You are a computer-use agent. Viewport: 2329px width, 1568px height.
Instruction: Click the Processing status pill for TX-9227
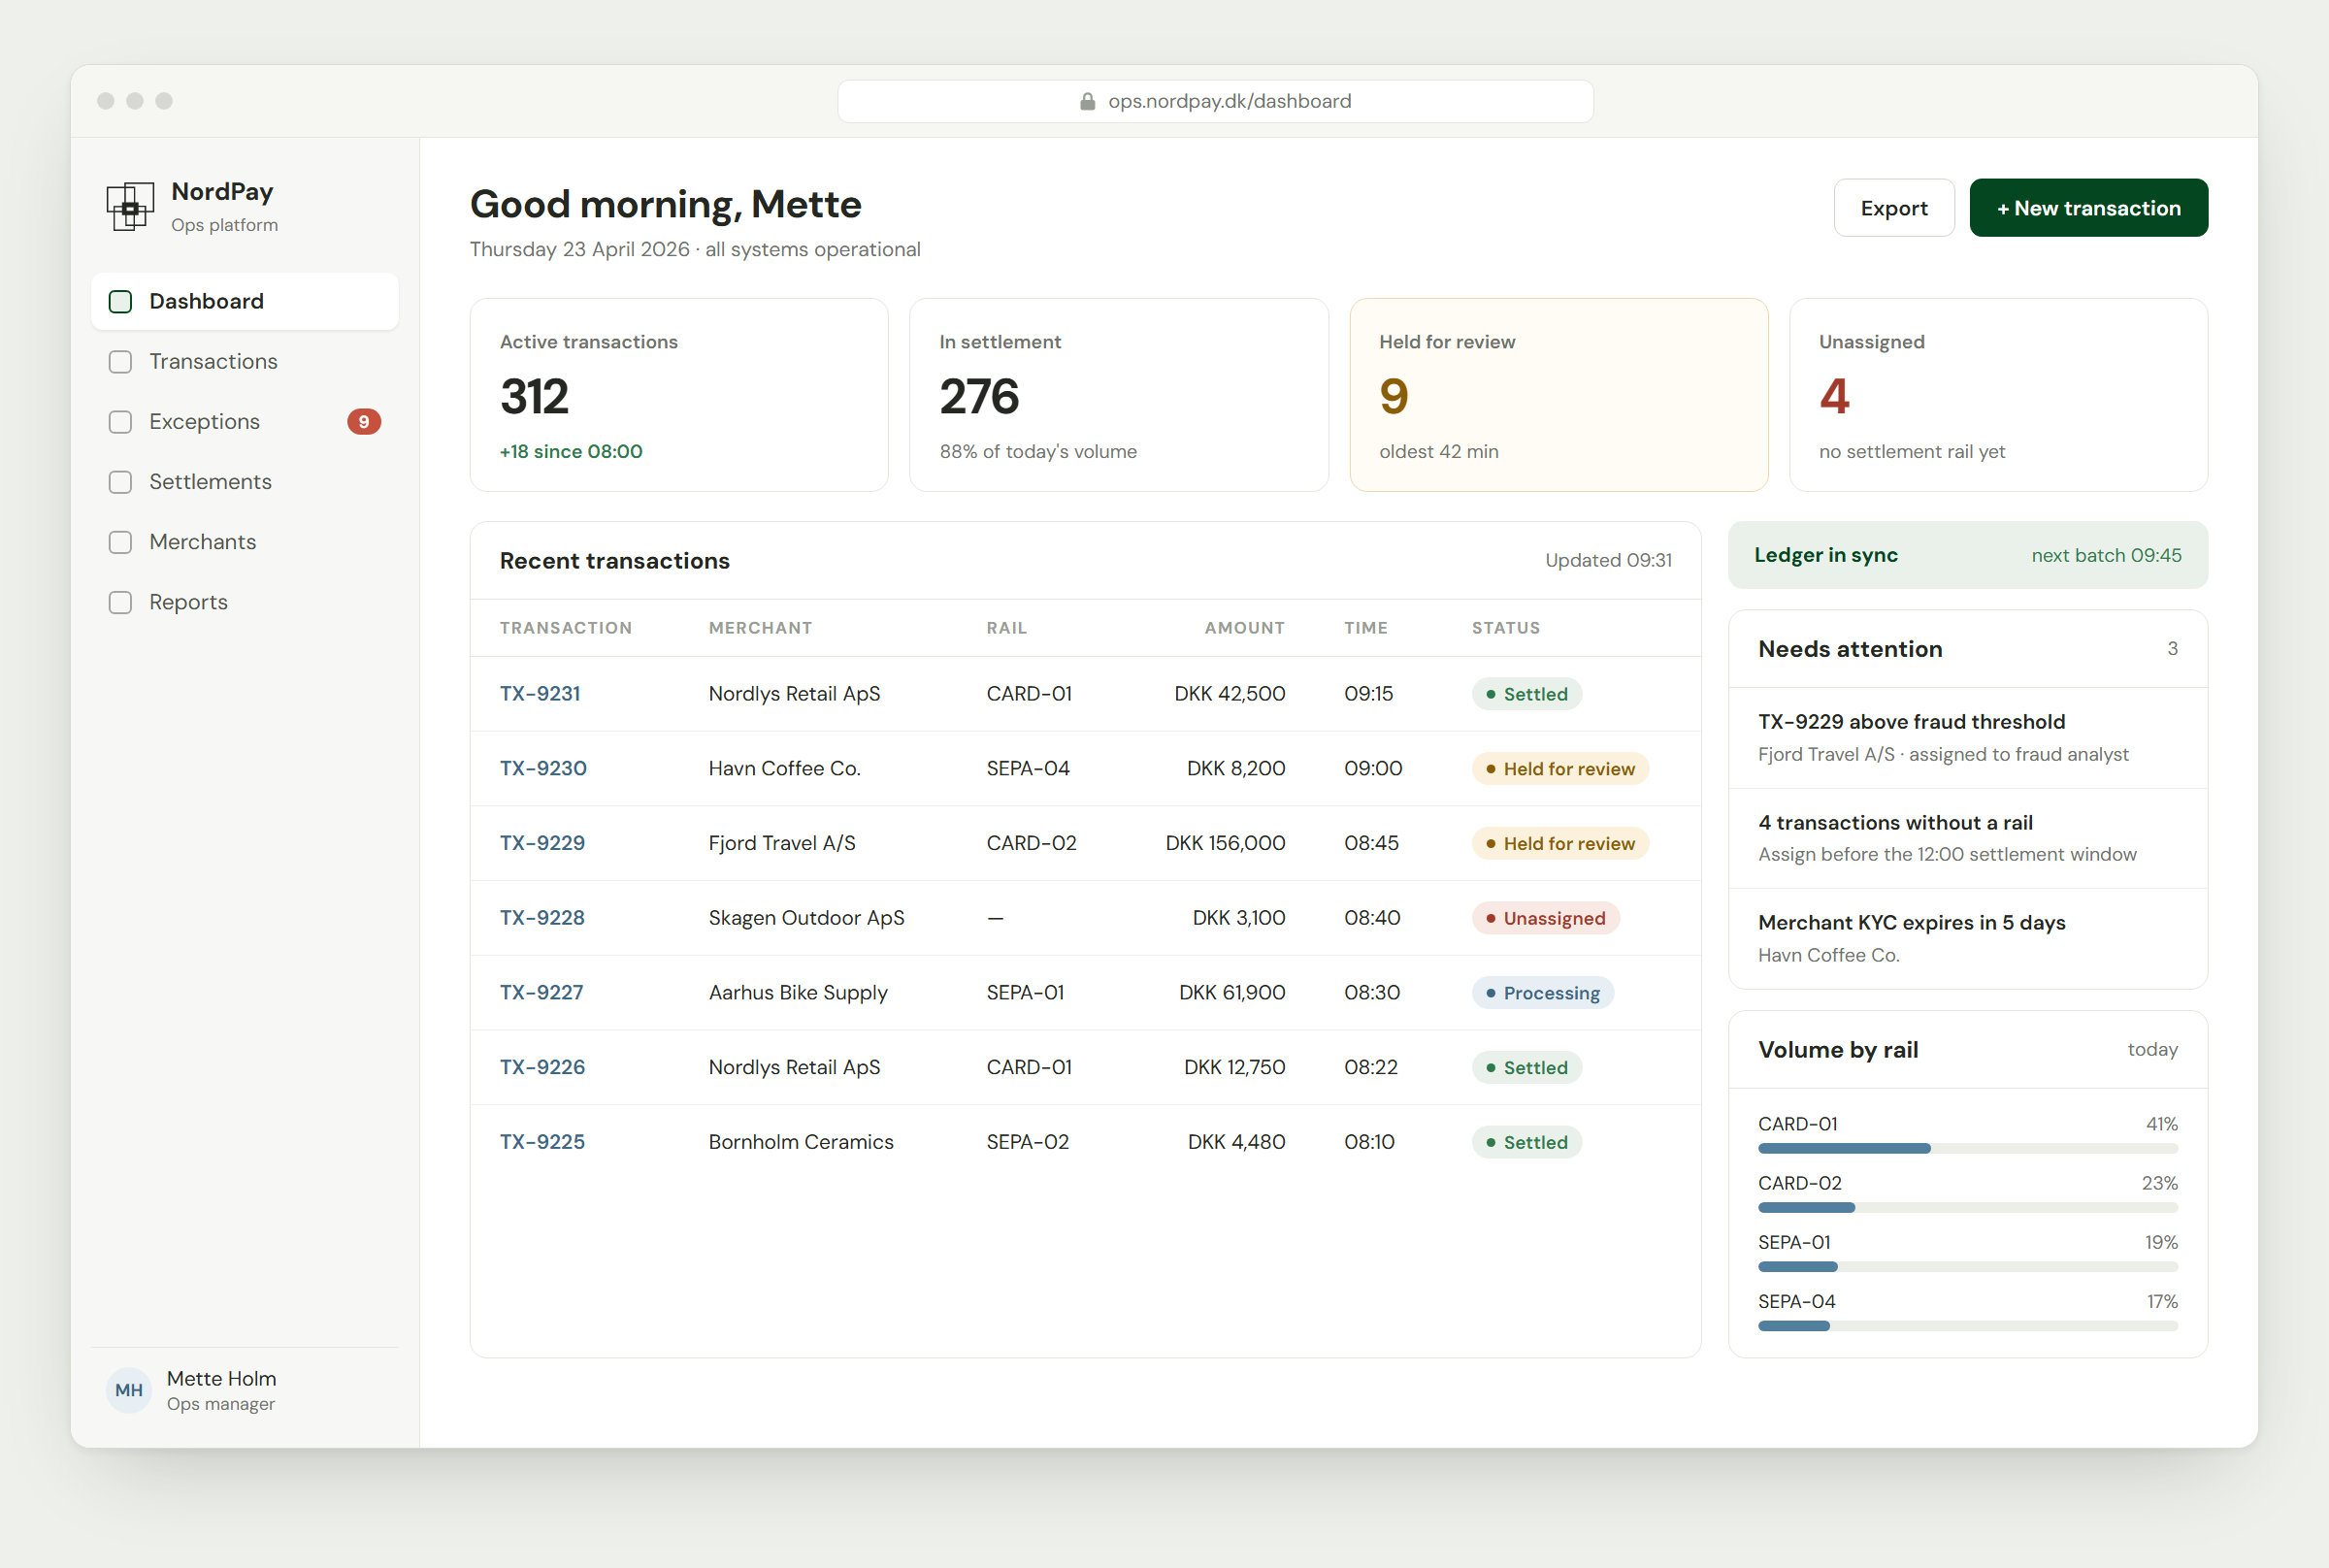[x=1542, y=993]
